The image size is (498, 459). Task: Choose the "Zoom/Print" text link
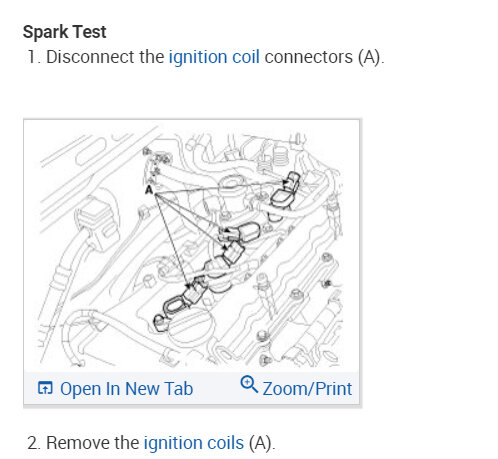[x=307, y=389]
